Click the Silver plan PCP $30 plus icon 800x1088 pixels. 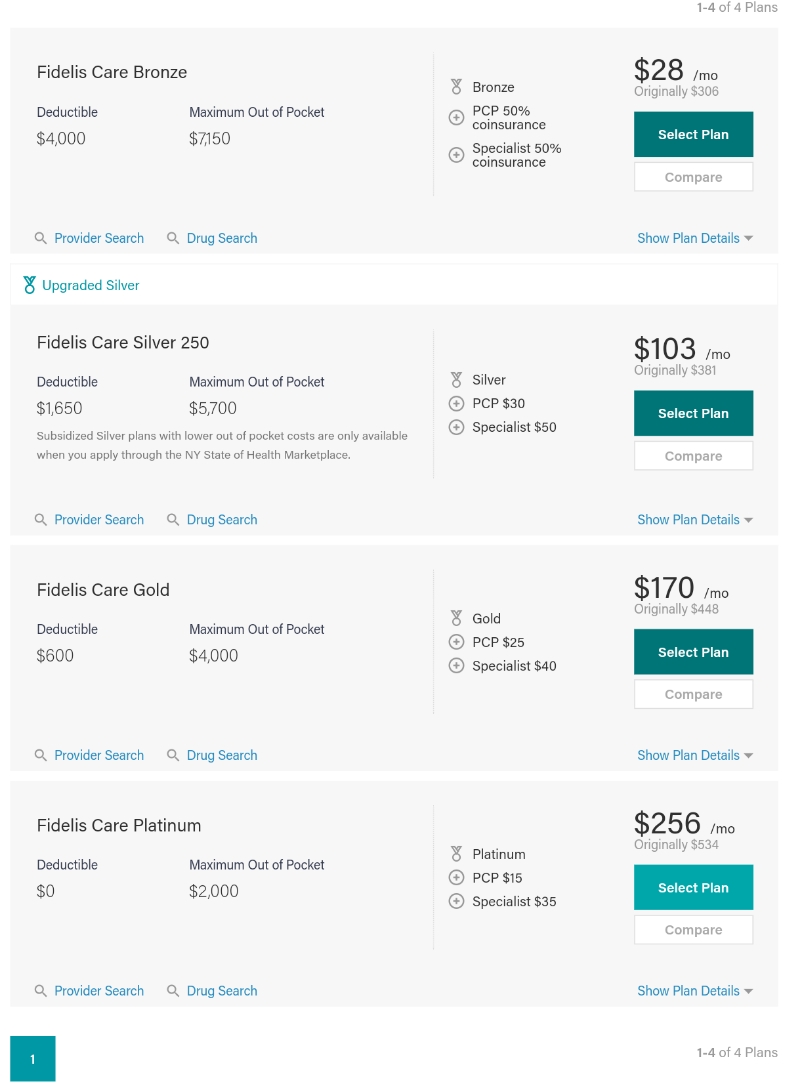(x=456, y=404)
